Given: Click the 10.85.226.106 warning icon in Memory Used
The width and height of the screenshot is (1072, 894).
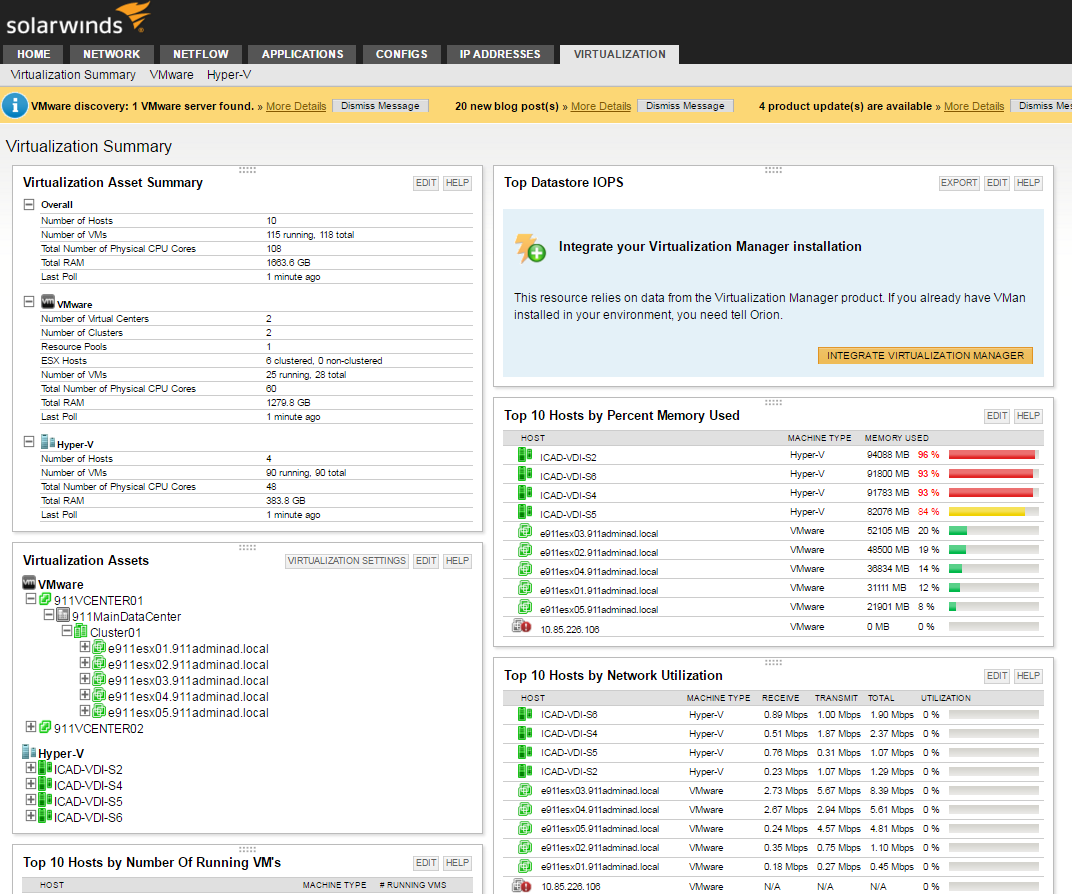Looking at the screenshot, I should click(522, 626).
